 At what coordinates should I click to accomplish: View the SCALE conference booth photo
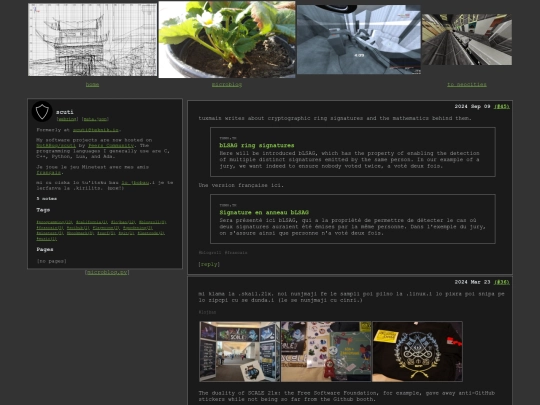pos(240,351)
